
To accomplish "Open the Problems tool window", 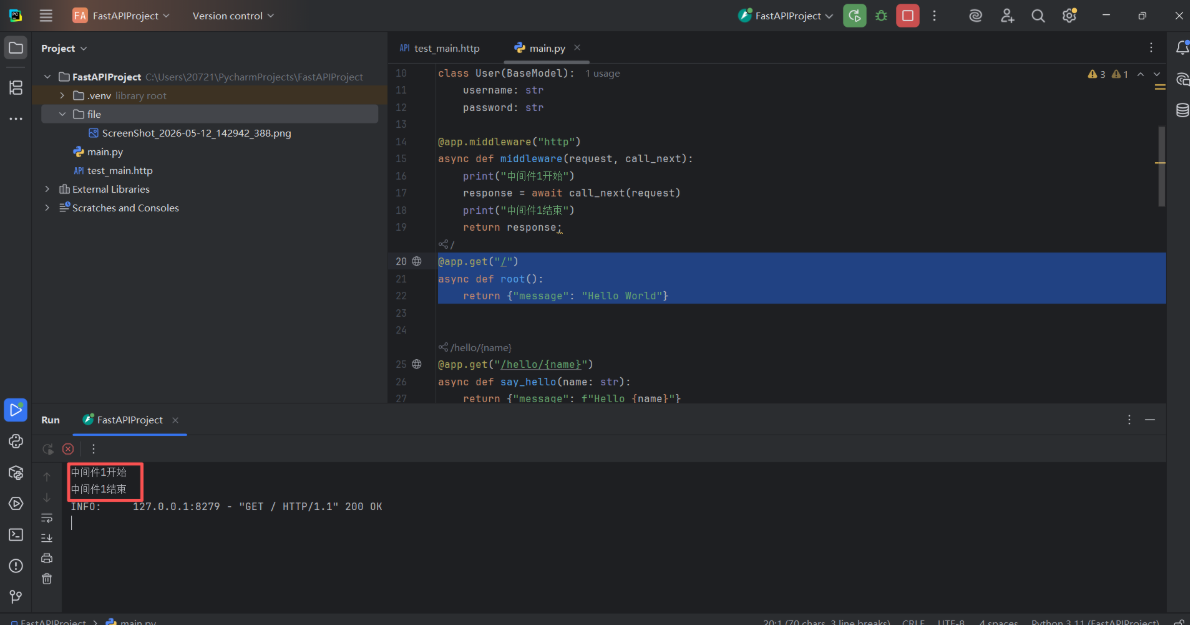I will coord(15,566).
